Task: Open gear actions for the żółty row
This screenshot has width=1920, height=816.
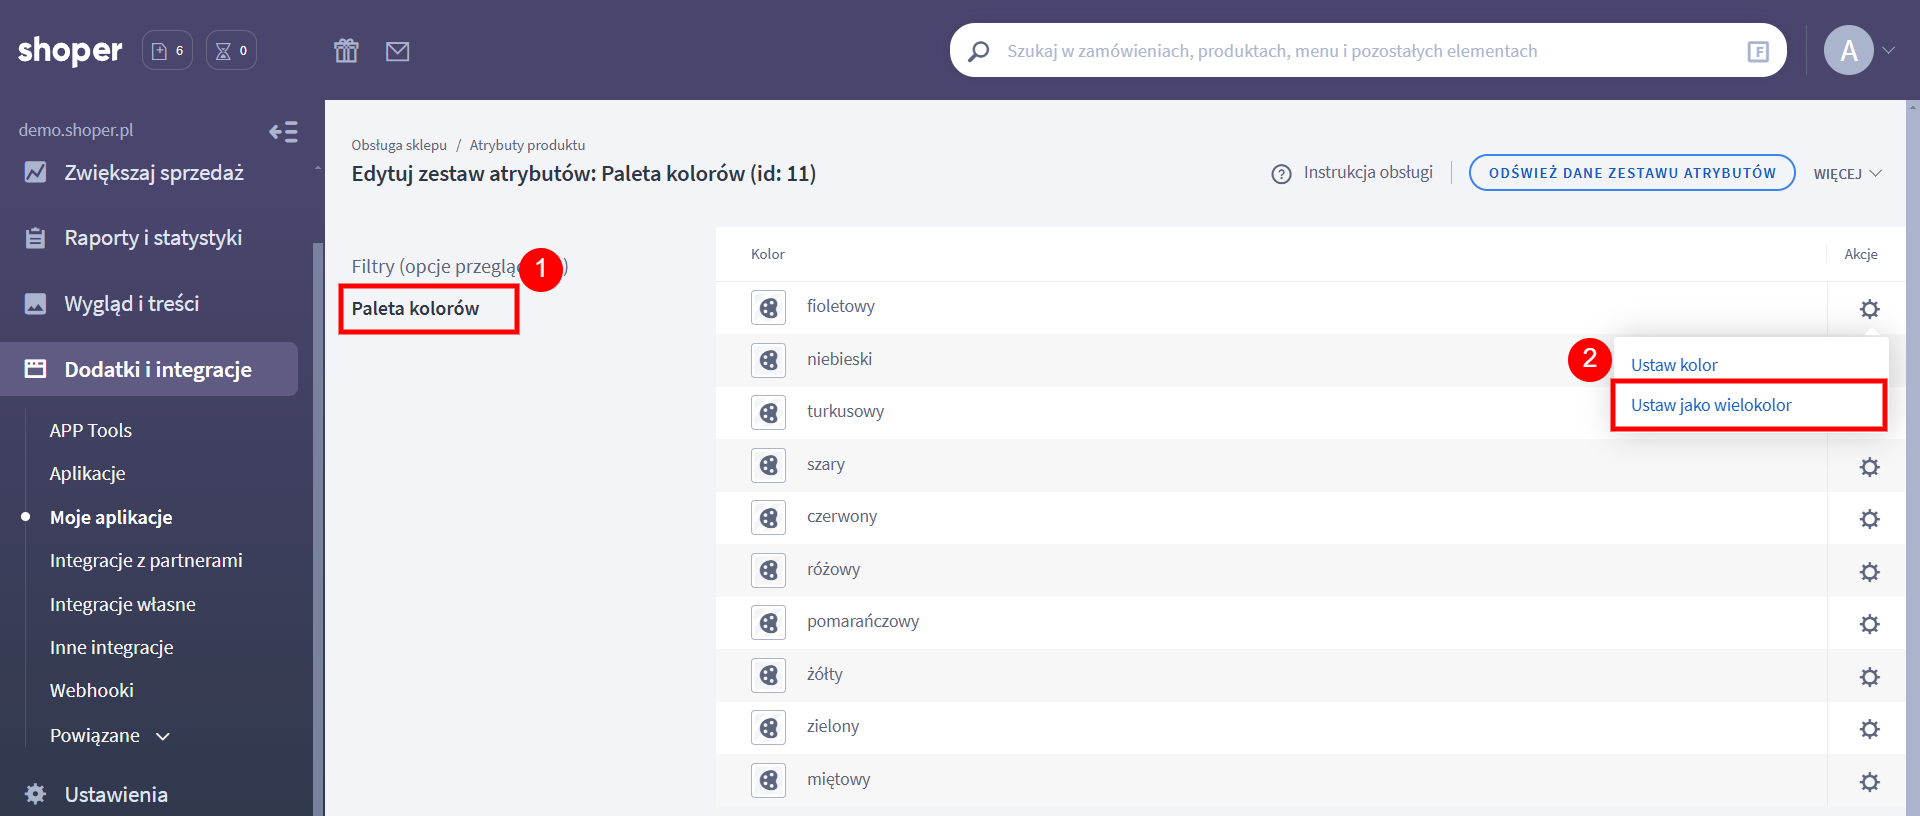Action: 1868,677
